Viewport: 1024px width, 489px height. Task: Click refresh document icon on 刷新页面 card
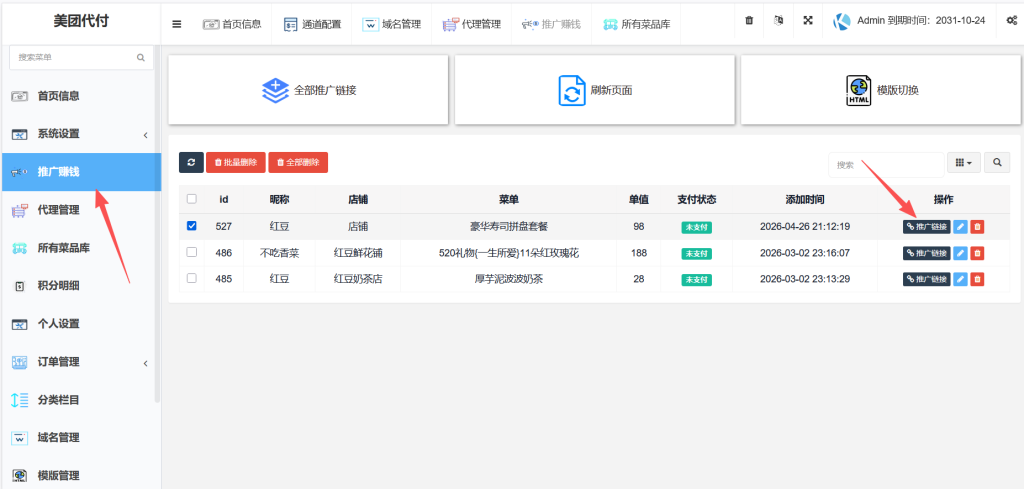[x=572, y=90]
